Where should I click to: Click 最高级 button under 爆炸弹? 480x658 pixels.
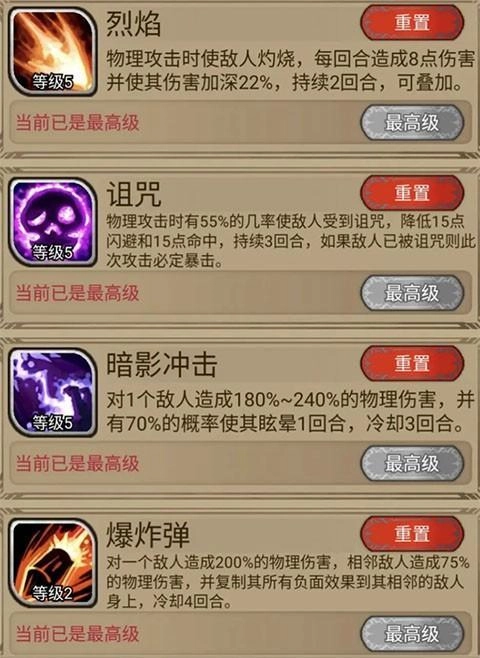(412, 634)
